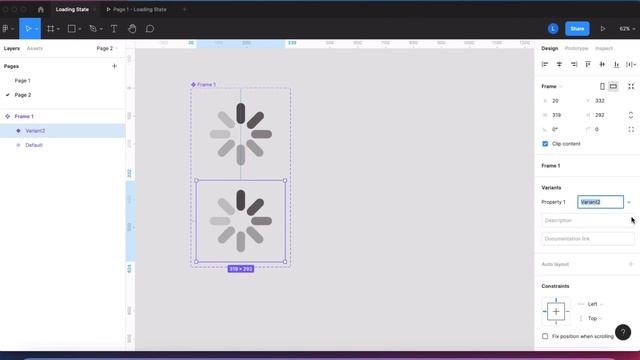Edit the width field 319
Screen dimensions: 640x360
pyautogui.click(x=562, y=115)
